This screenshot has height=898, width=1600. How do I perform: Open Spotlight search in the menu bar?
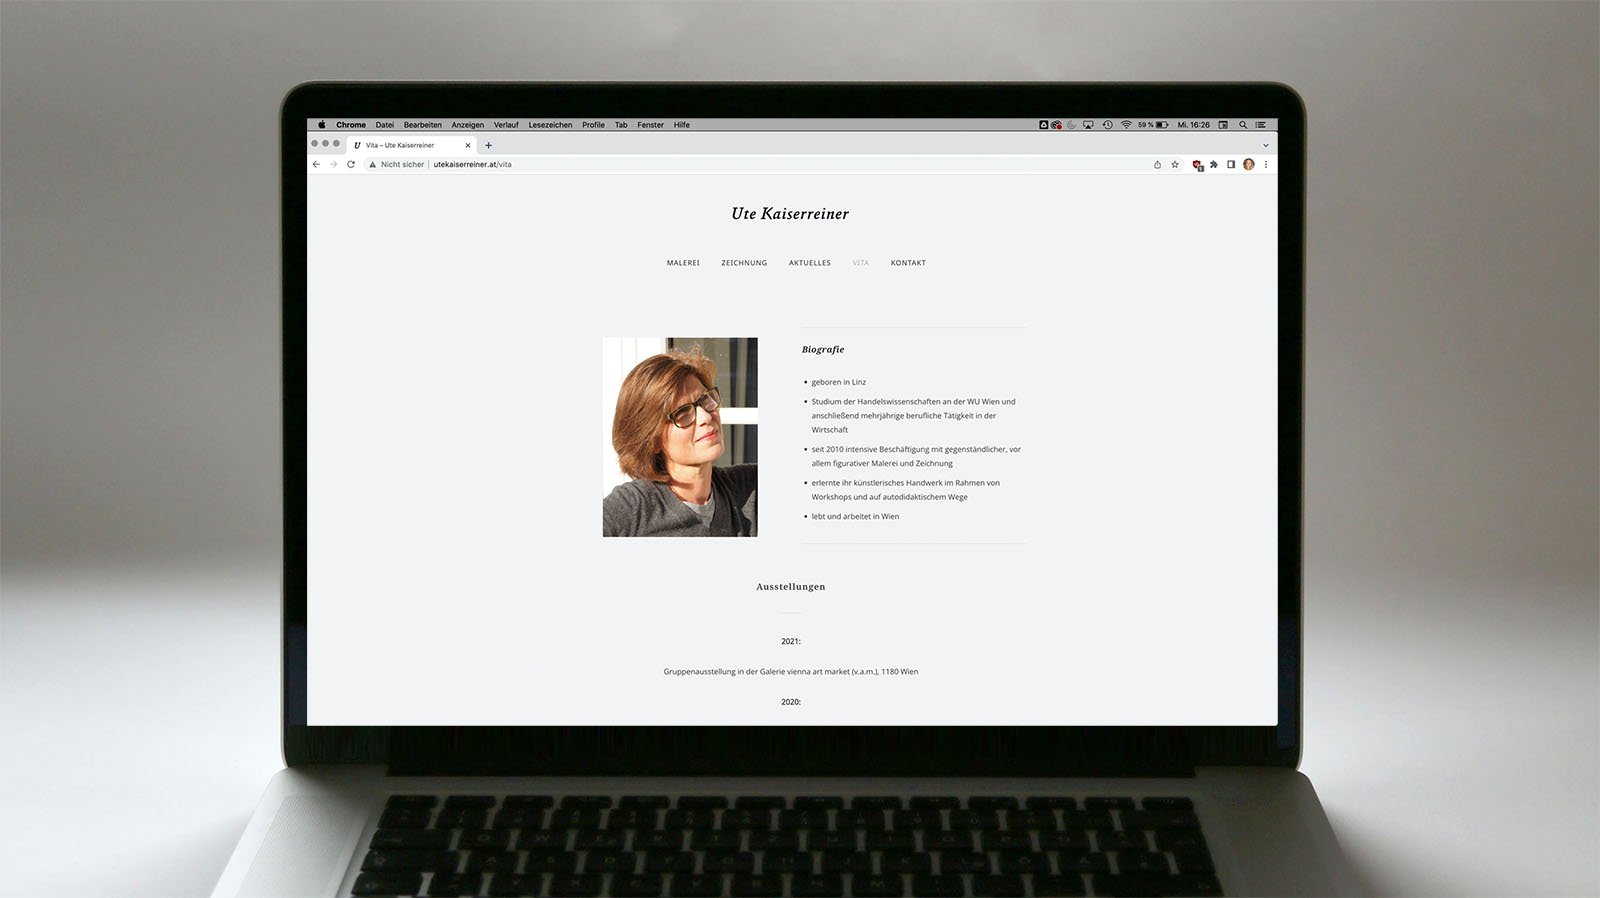coord(1243,125)
